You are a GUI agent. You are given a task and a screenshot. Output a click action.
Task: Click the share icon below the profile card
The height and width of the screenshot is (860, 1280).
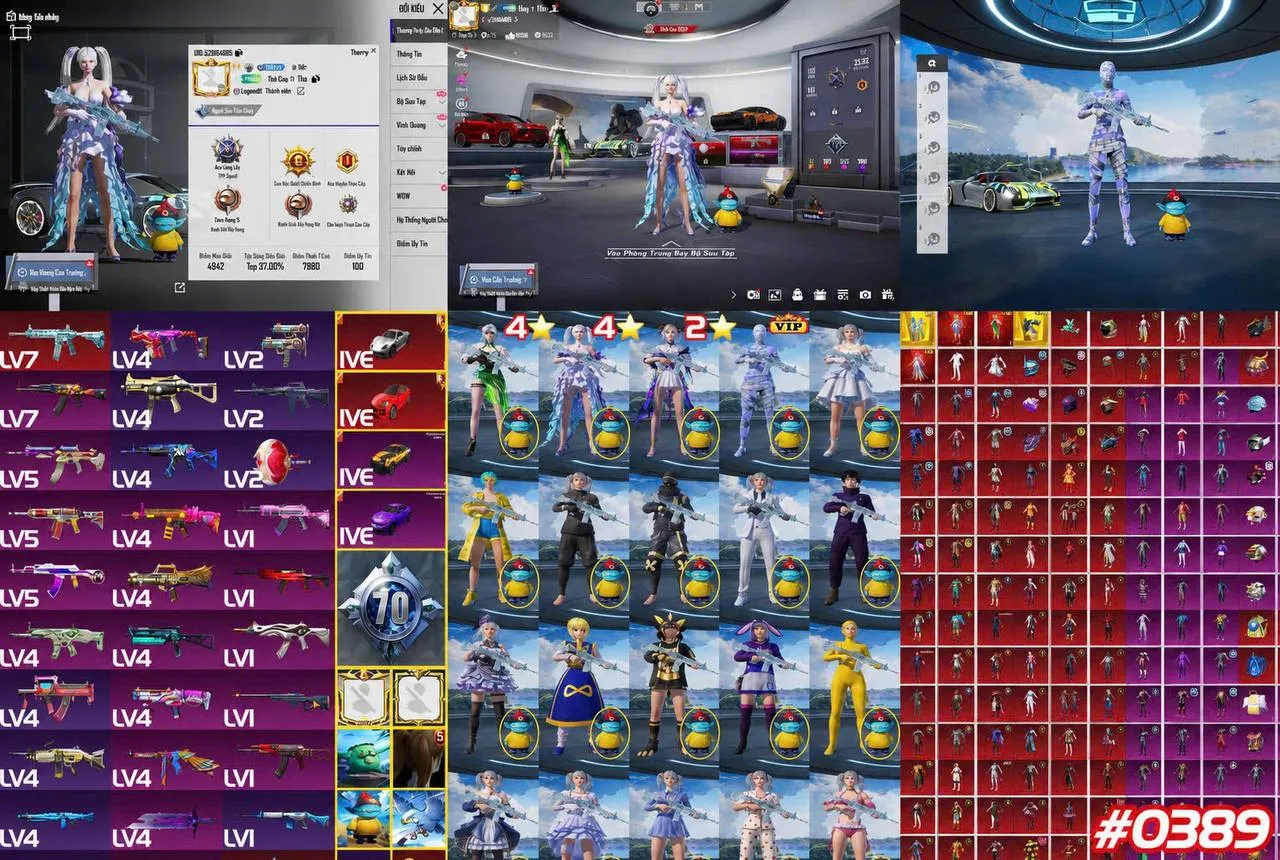click(x=179, y=288)
